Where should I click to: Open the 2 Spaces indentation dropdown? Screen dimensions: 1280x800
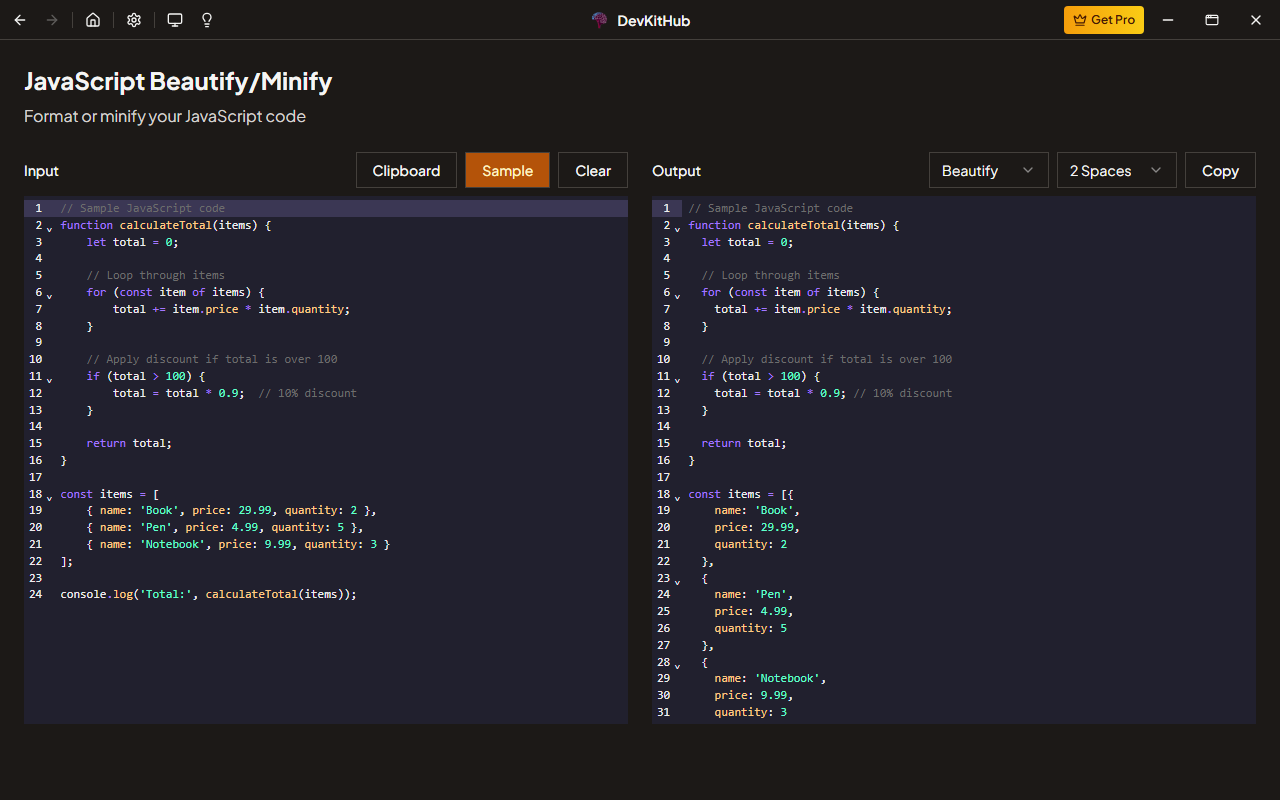point(1116,170)
